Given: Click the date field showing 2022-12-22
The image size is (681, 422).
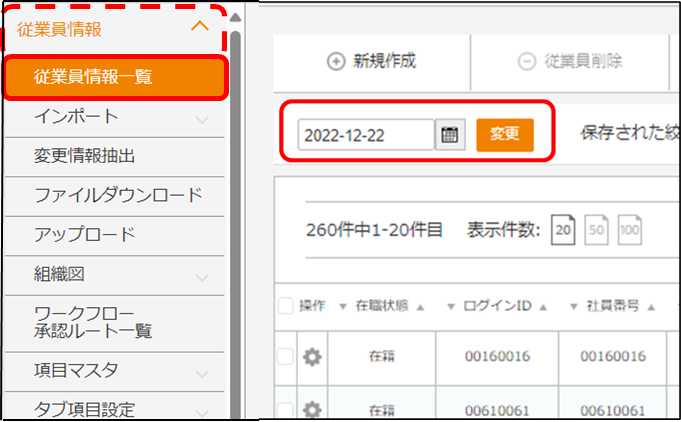Looking at the screenshot, I should tap(365, 135).
